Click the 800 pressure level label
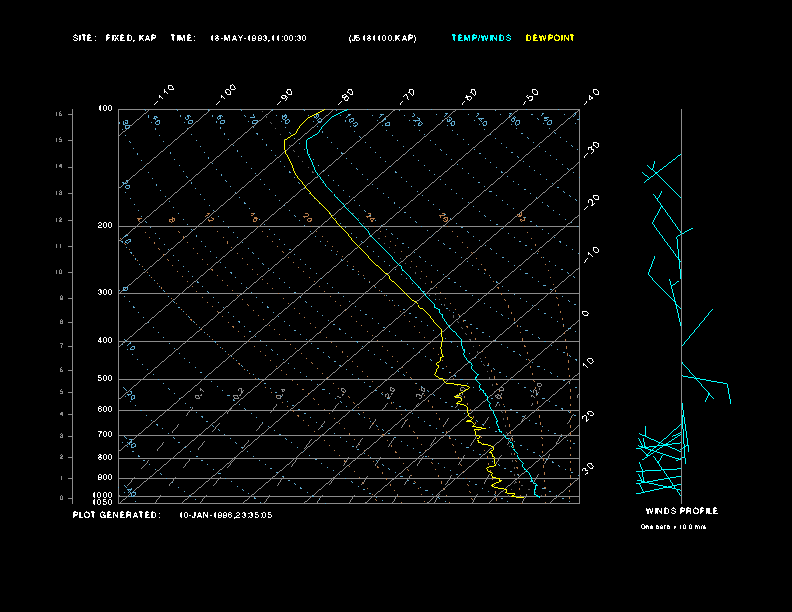Screen dimensions: 792x612 point(105,457)
